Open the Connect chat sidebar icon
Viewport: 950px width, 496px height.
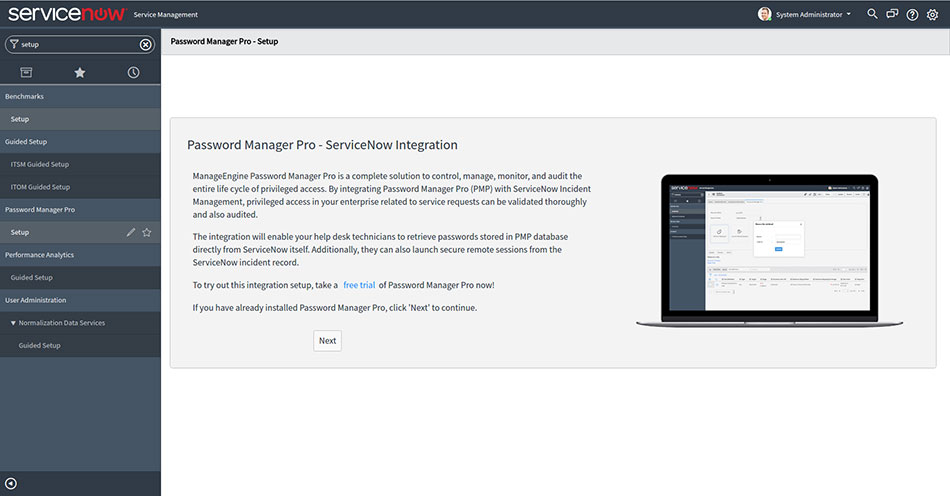click(x=892, y=14)
